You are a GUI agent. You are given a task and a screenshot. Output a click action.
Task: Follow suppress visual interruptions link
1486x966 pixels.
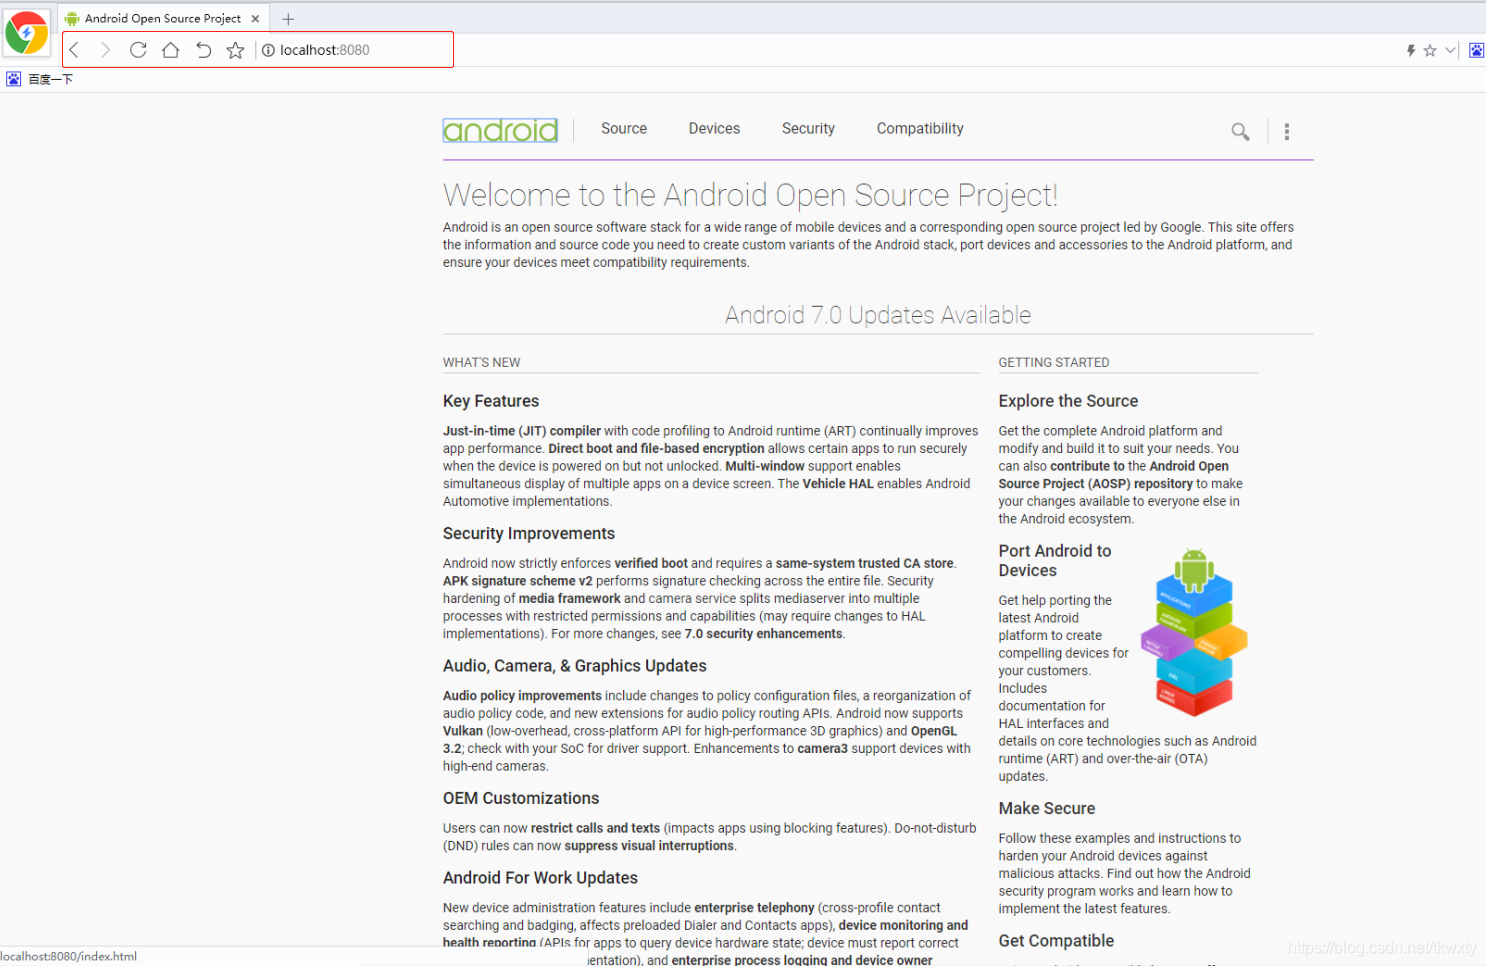(x=649, y=846)
